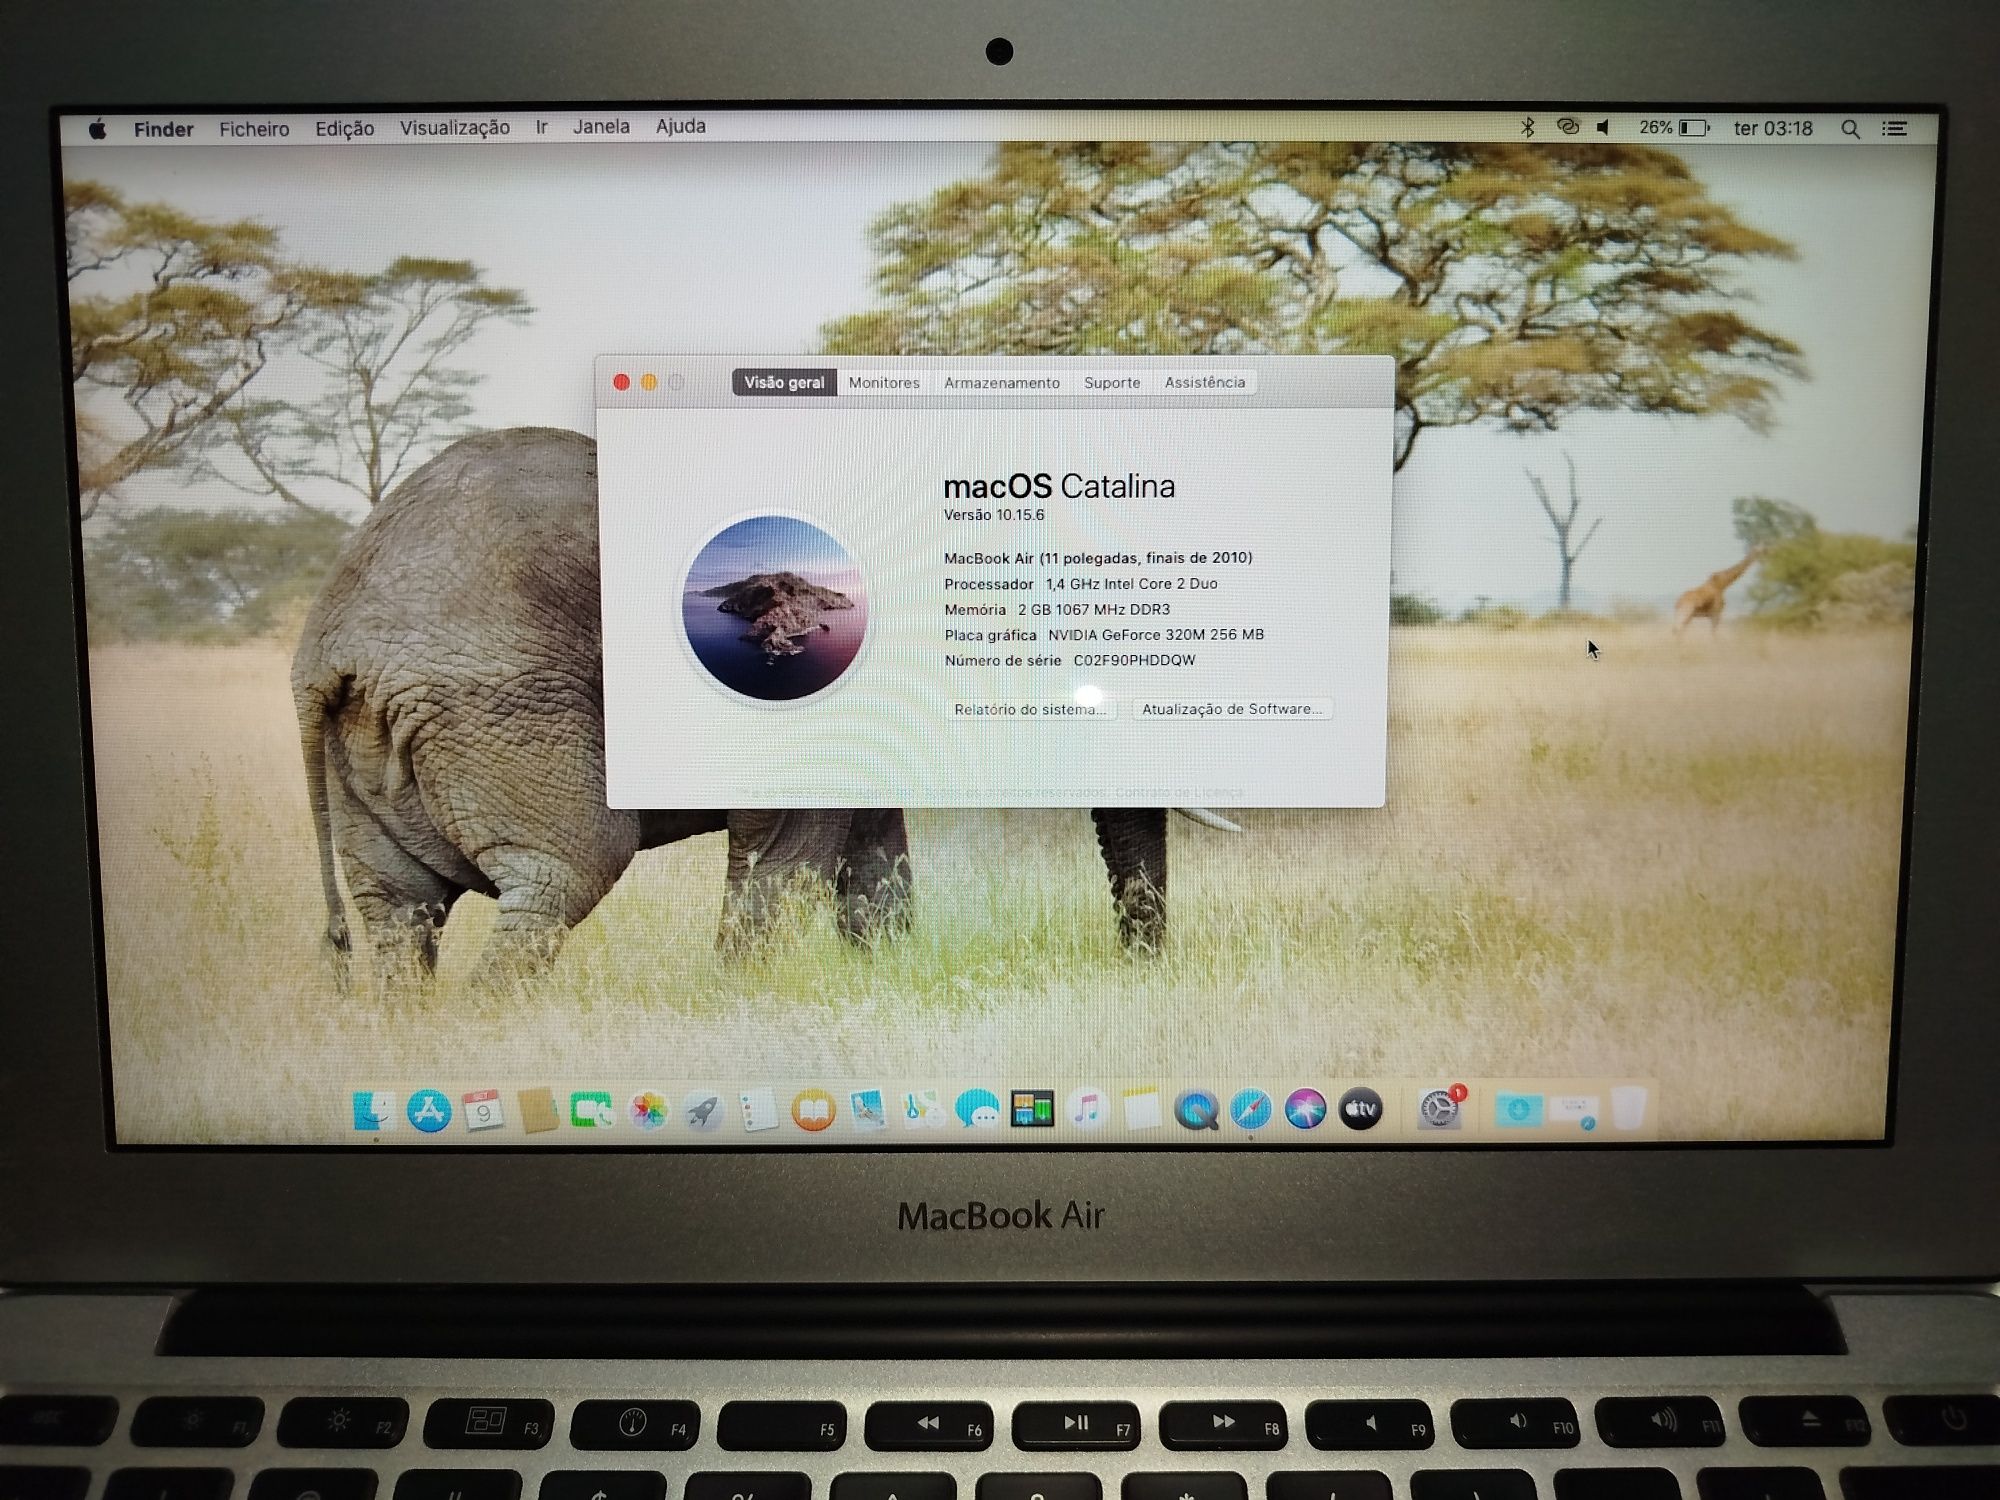Minimize the About This Mac window
This screenshot has width=2000, height=1500.
(x=649, y=382)
